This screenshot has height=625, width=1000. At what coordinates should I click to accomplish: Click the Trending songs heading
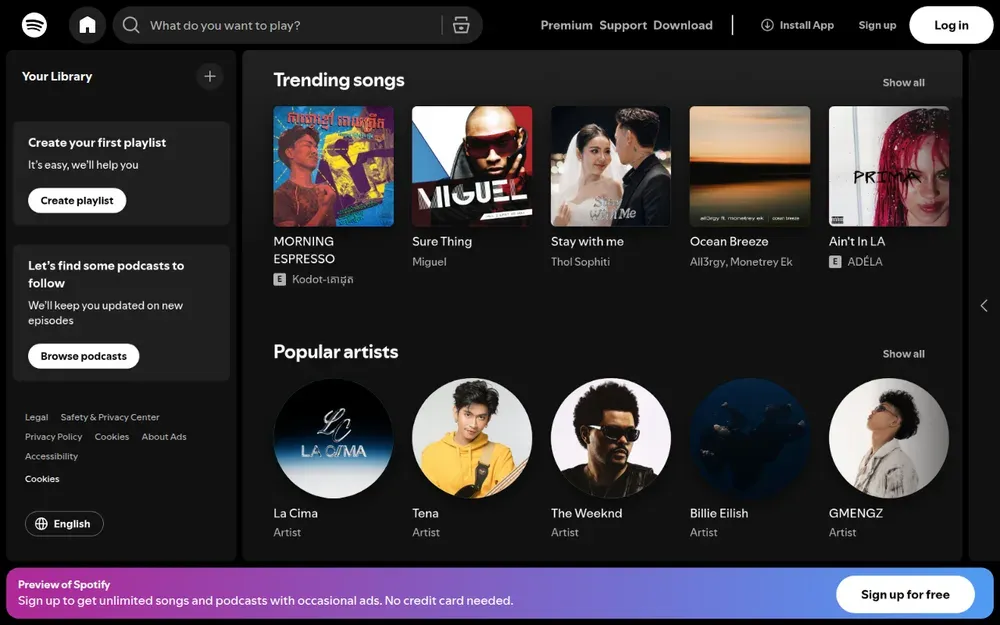click(x=339, y=80)
